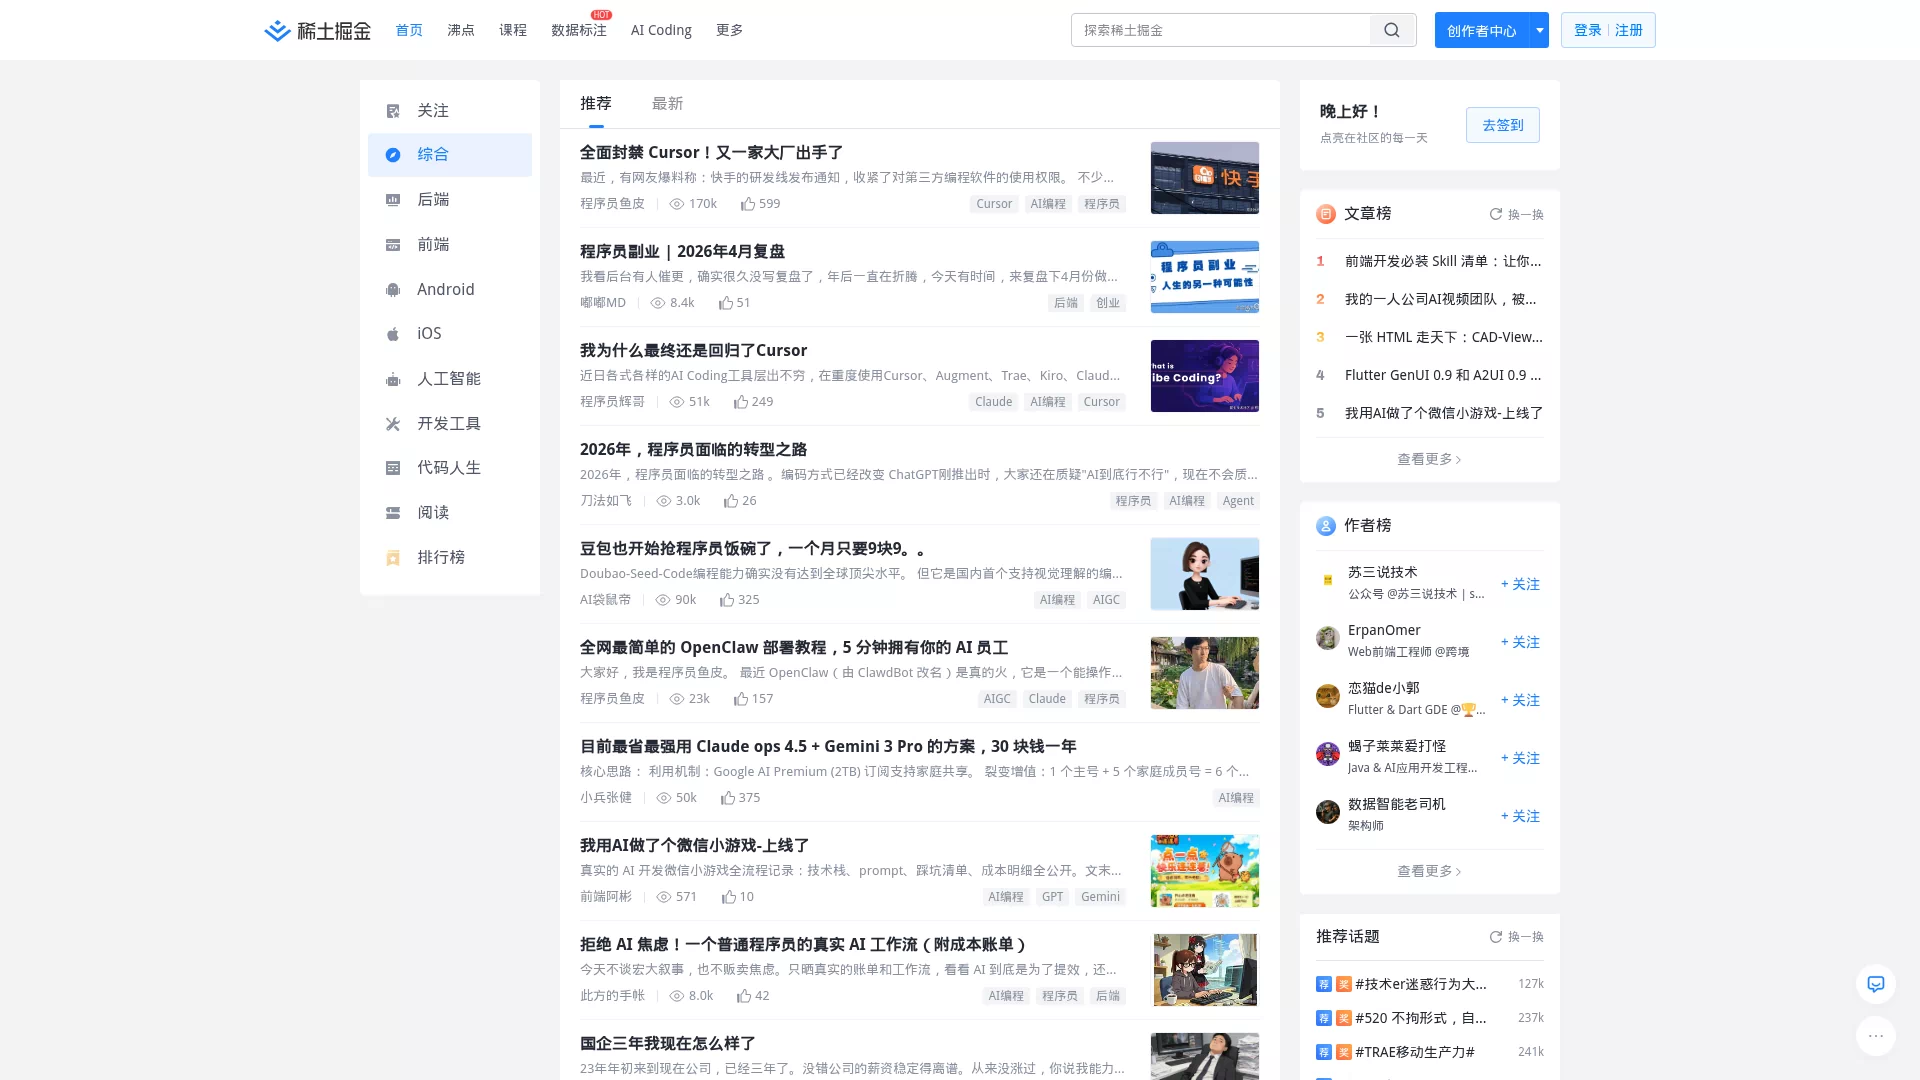This screenshot has height=1080, width=1920.
Task: Open thumbnail of 全面封禁 Cursor article
Action: tap(1204, 178)
